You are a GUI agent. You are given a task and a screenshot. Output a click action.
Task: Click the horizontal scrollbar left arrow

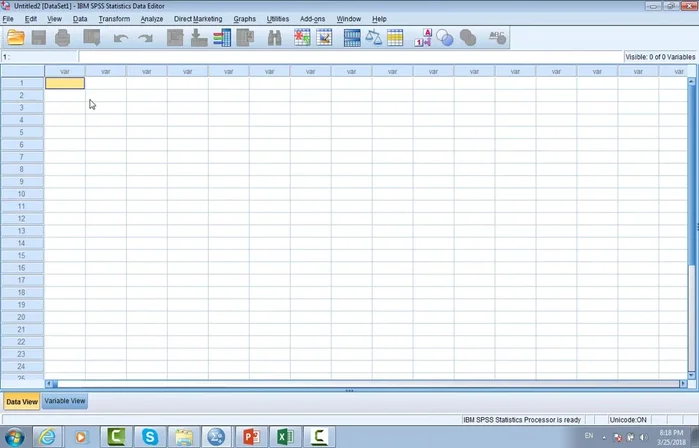[49, 383]
